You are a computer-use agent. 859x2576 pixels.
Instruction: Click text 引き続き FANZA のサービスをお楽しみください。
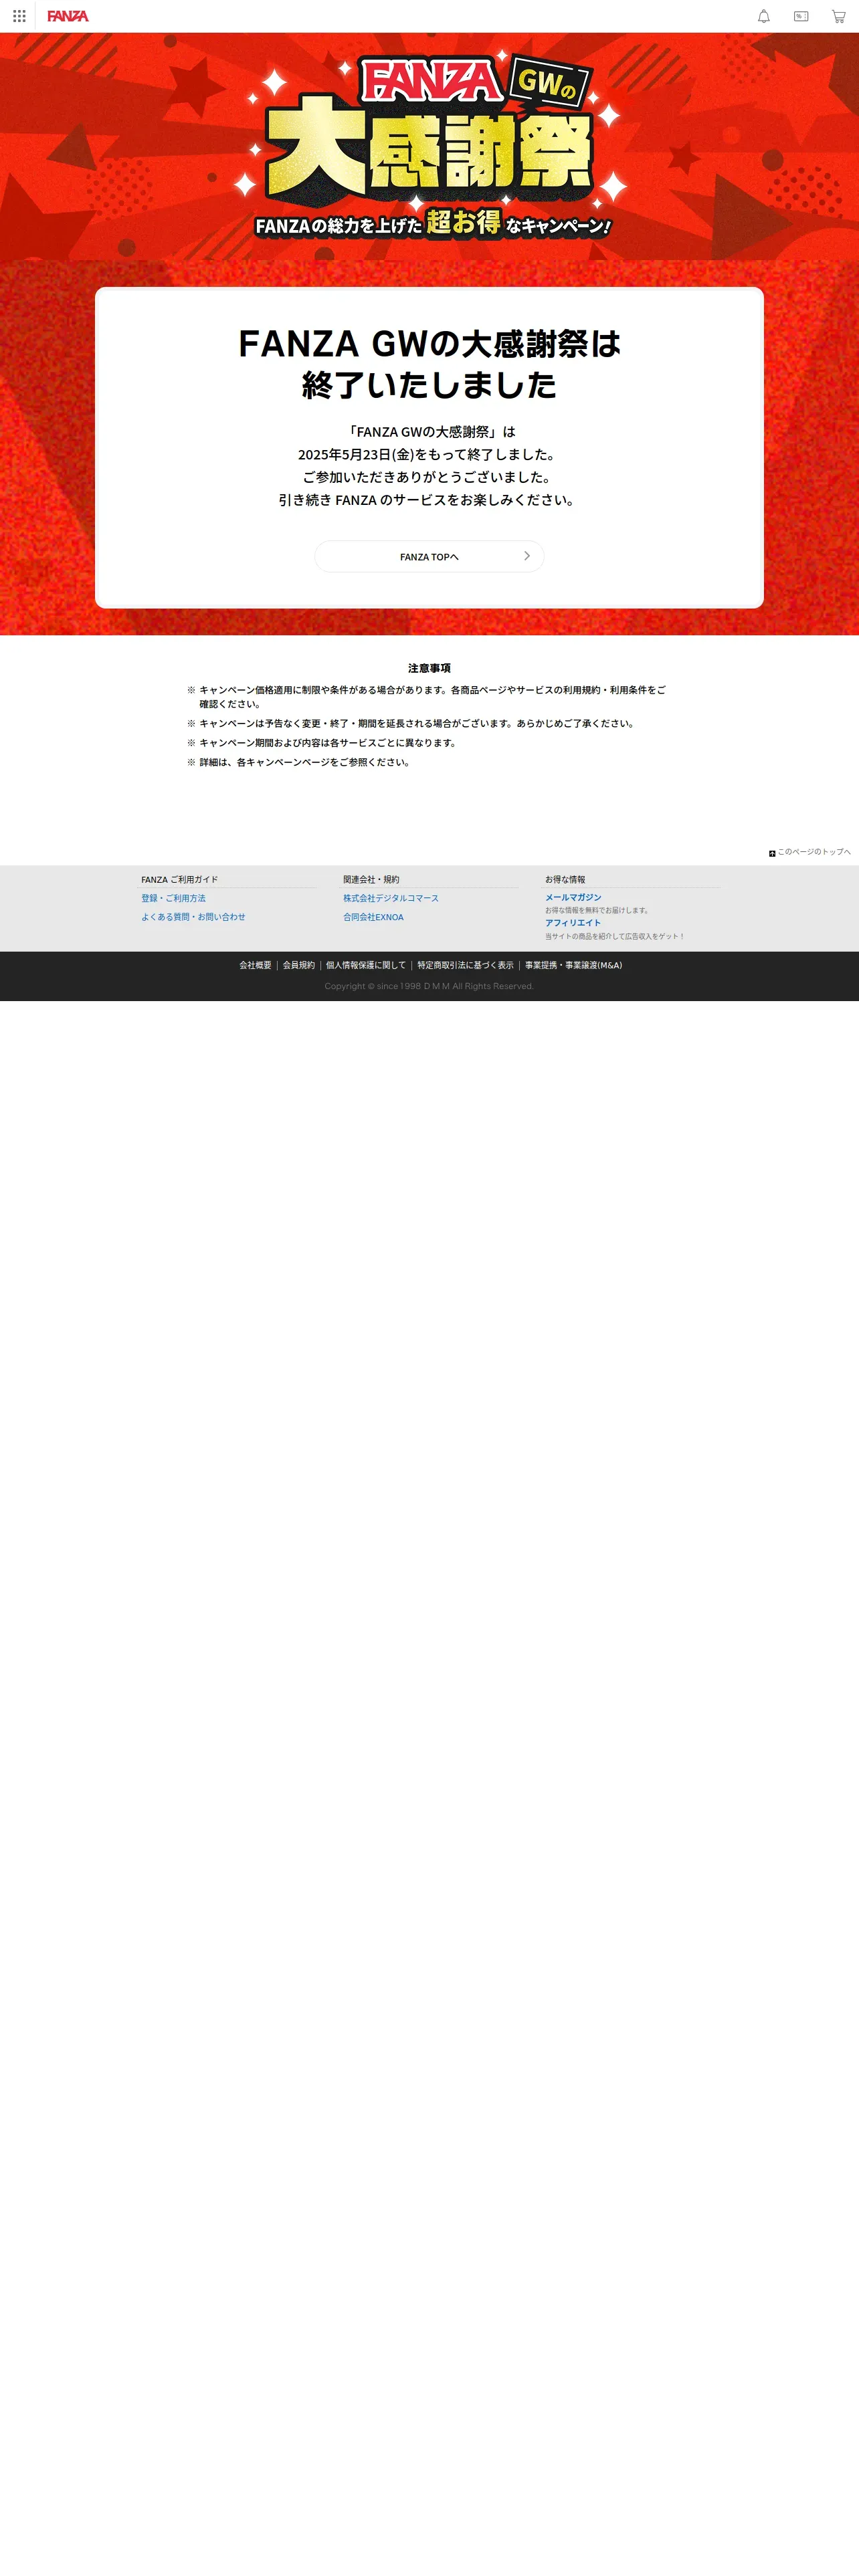(x=429, y=500)
